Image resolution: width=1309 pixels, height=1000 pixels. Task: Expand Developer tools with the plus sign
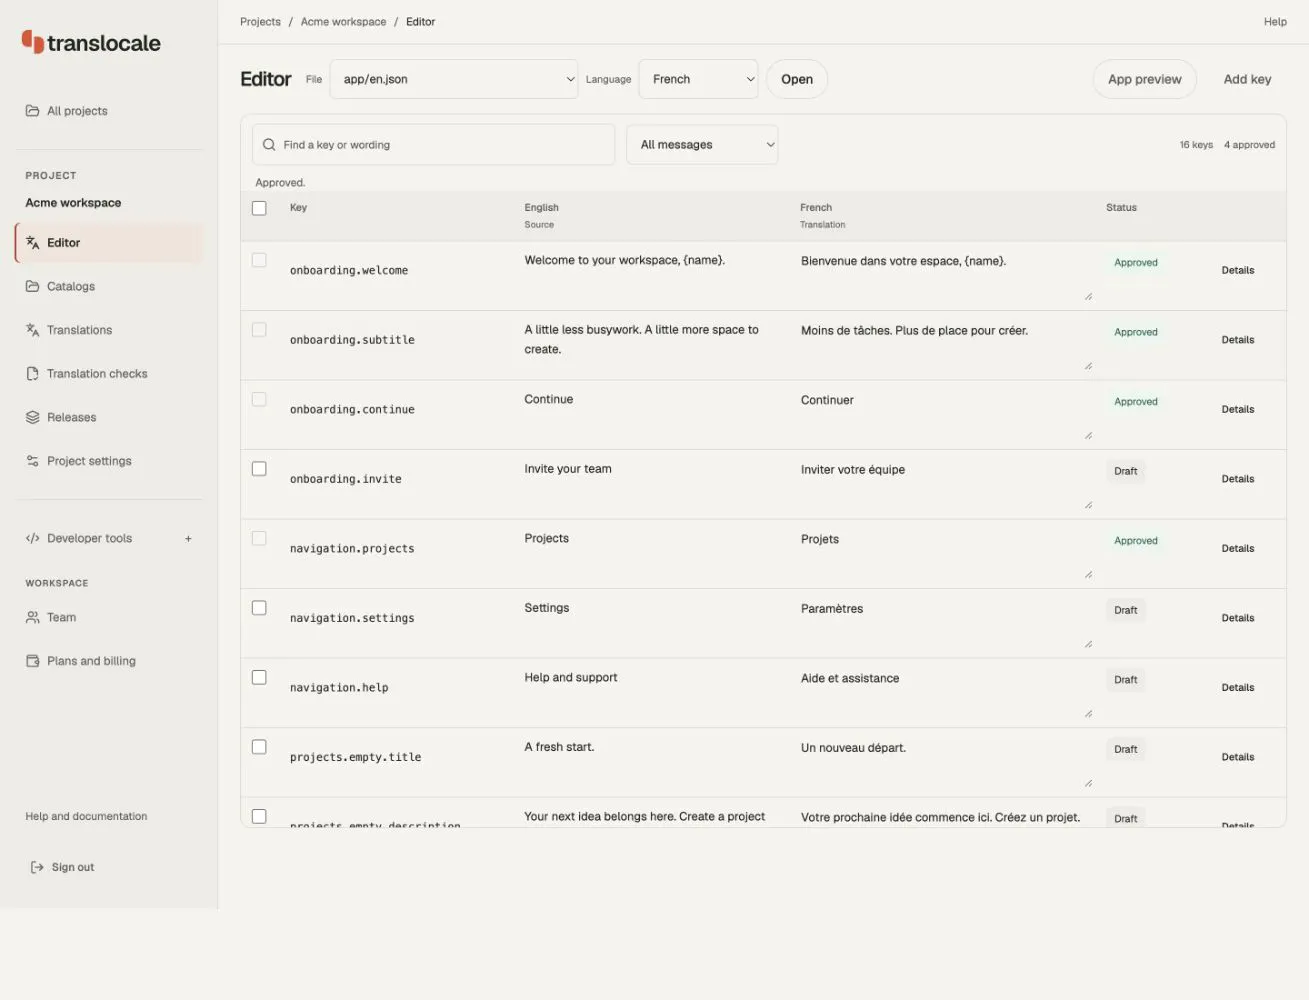point(188,539)
